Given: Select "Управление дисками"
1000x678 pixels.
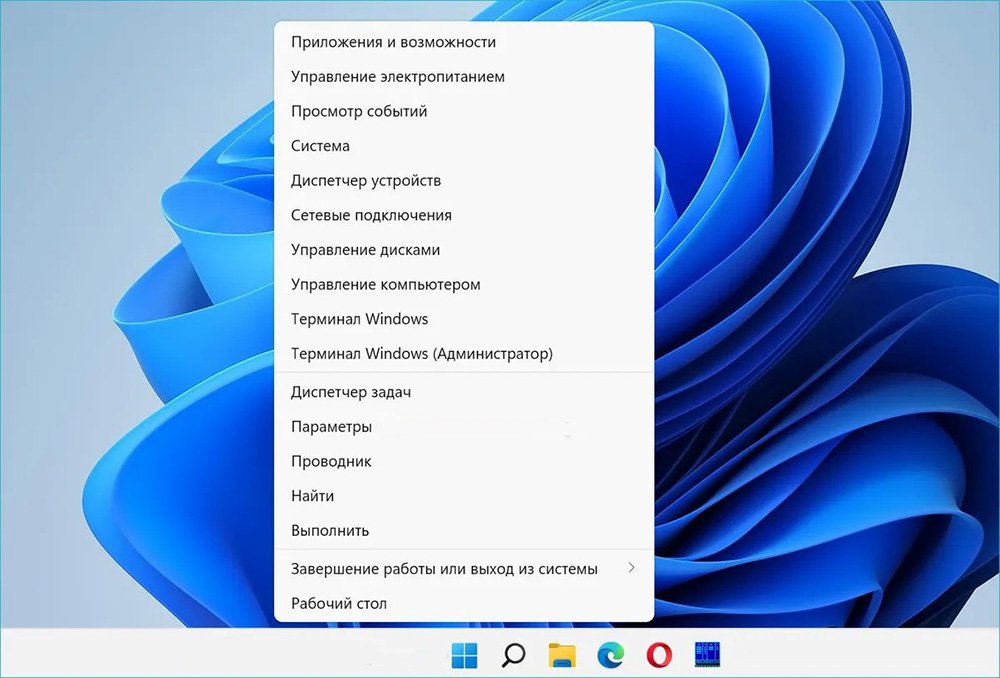Looking at the screenshot, I should pyautogui.click(x=464, y=249).
